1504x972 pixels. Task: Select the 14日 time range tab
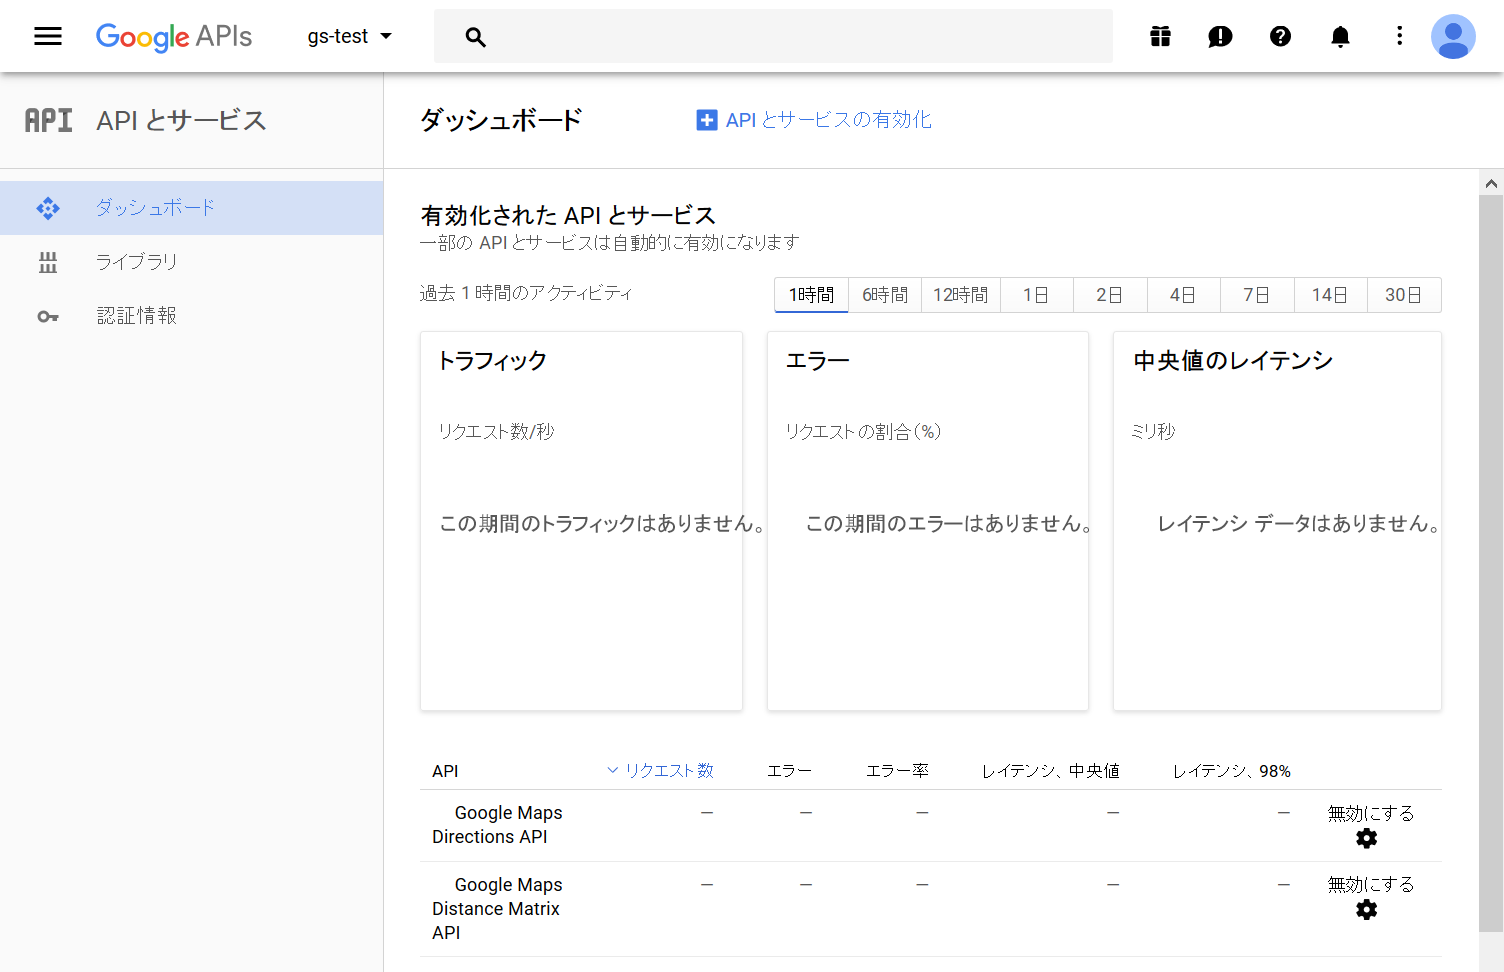(1330, 295)
